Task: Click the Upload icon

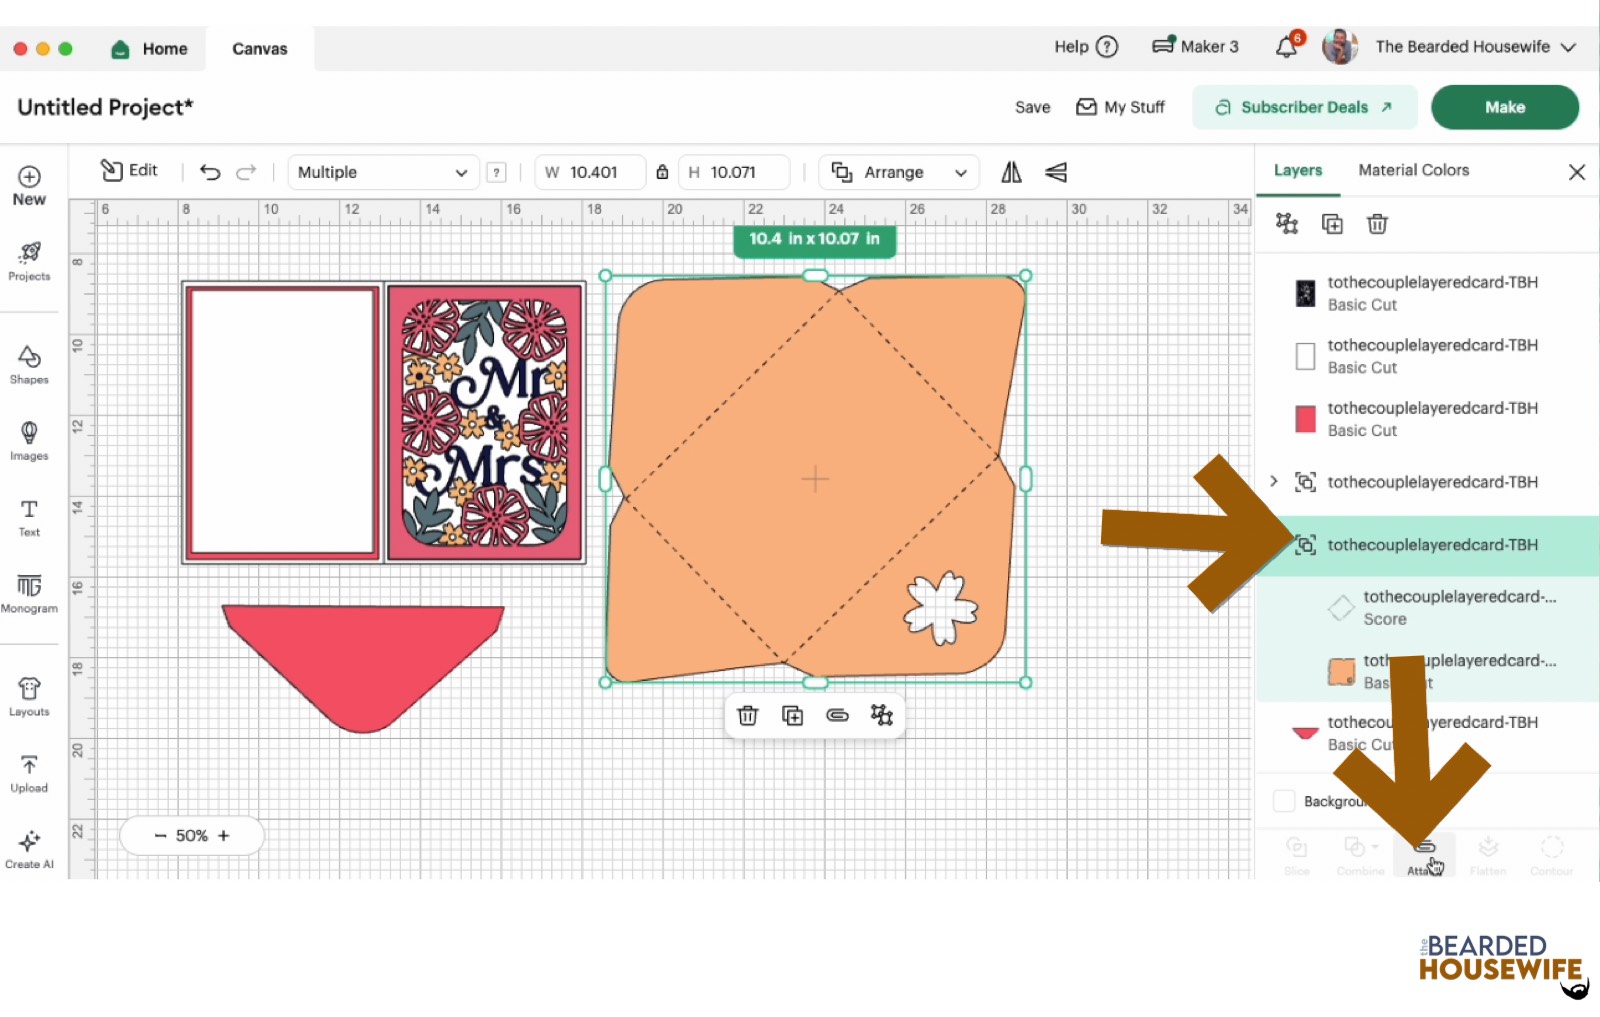Action: [29, 773]
